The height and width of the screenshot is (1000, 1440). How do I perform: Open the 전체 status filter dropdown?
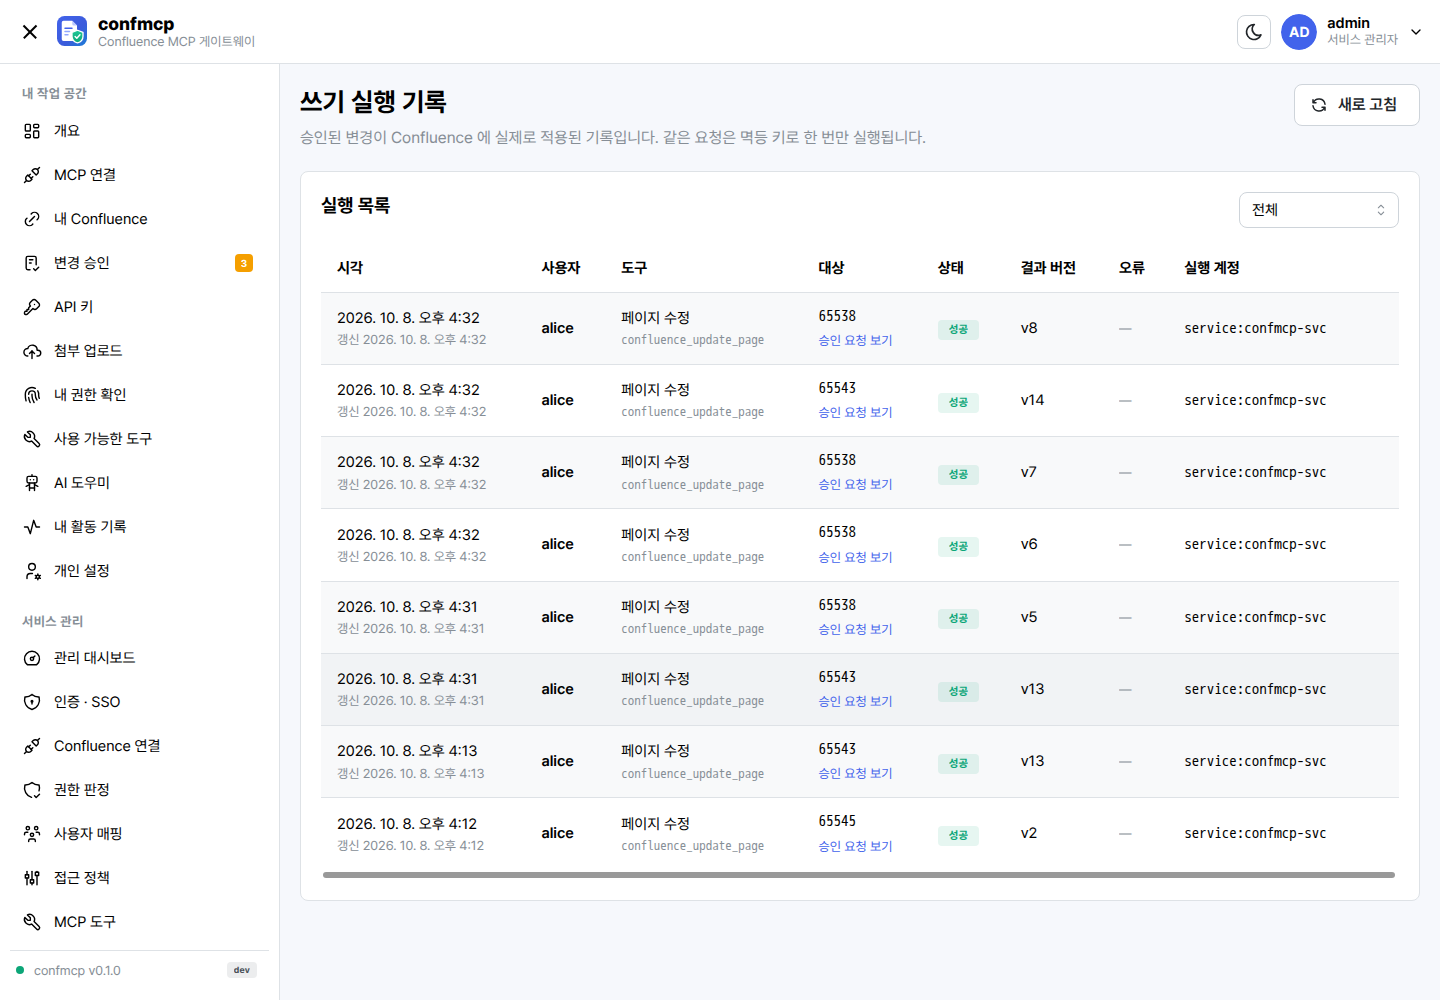coord(1318,210)
